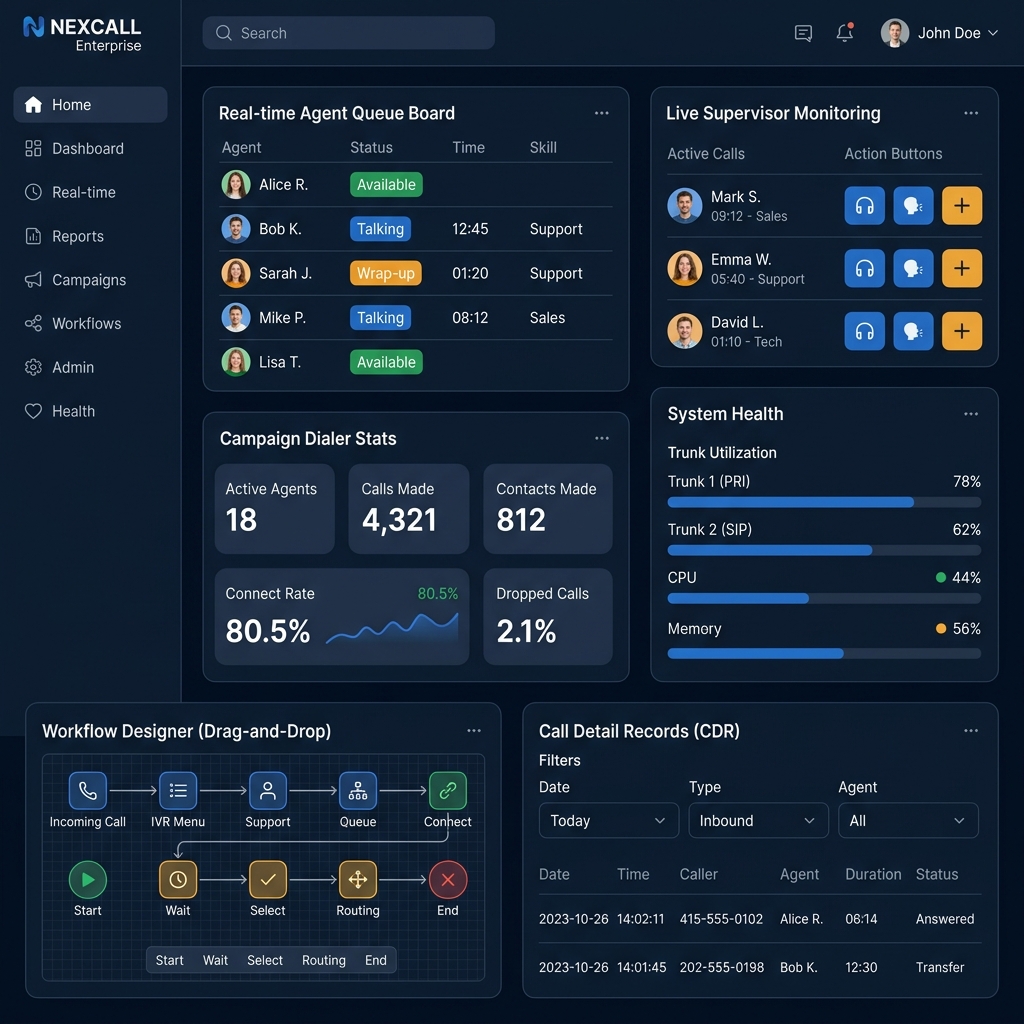Whisper to David L. call
The image size is (1024, 1024).
pyautogui.click(x=913, y=331)
